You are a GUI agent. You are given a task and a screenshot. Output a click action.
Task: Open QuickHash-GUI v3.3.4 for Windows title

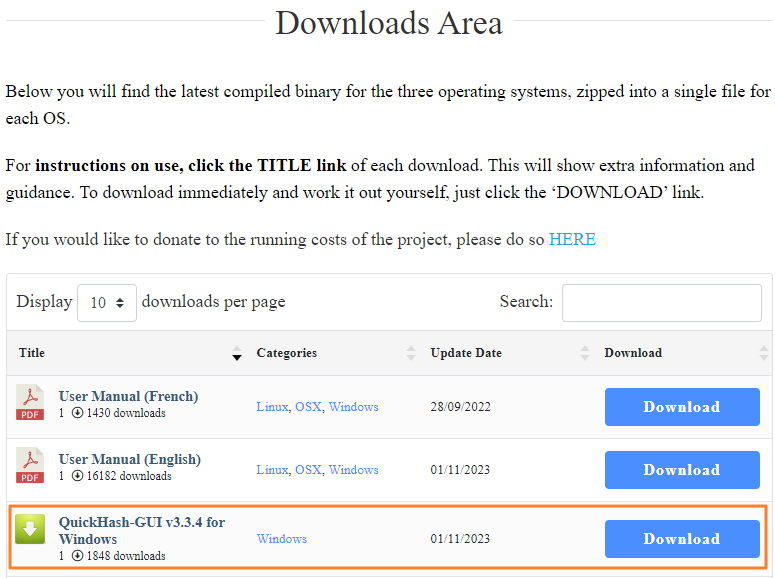(x=141, y=531)
